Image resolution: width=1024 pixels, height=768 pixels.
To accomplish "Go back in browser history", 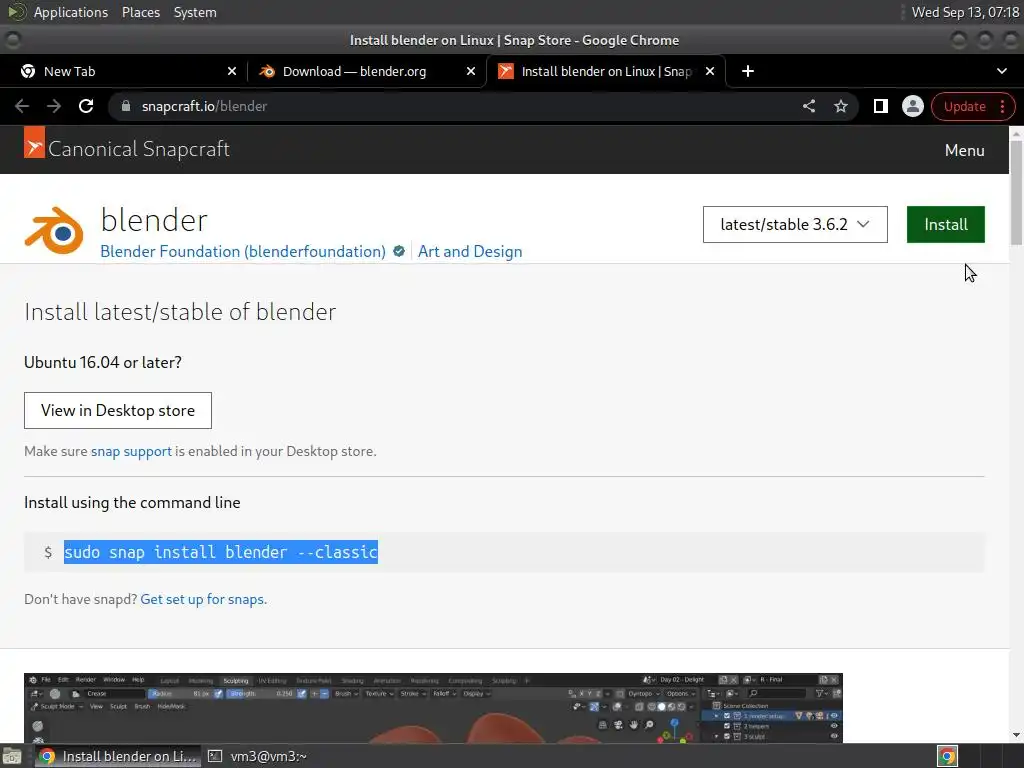I will click(x=22, y=106).
